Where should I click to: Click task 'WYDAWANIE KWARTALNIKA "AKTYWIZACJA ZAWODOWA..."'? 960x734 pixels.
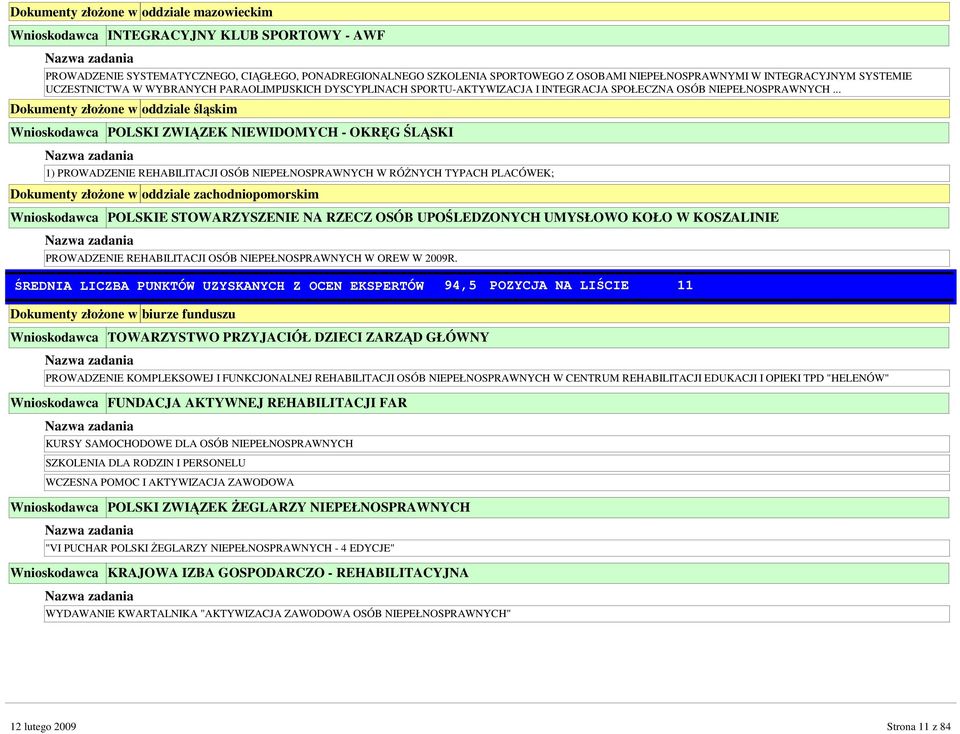[x=497, y=613]
